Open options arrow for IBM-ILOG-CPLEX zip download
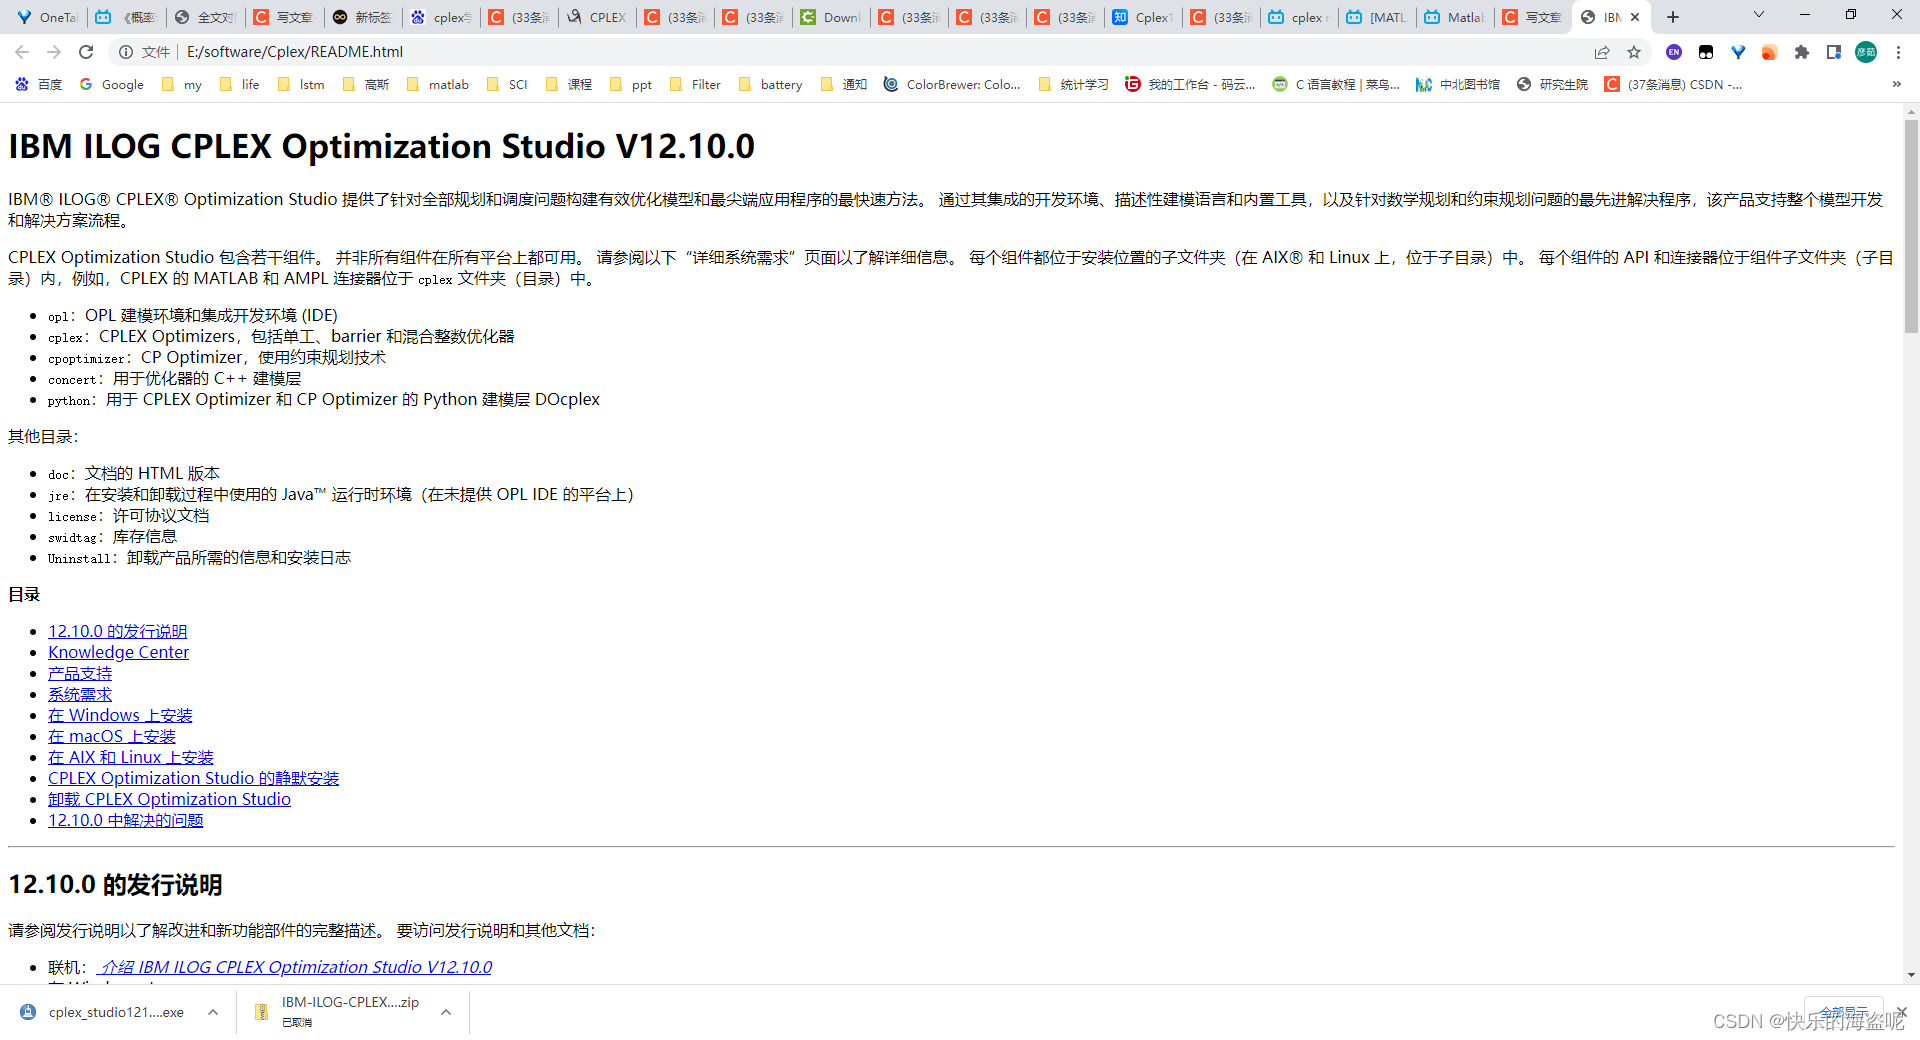This screenshot has height=1040, width=1920. point(446,1012)
